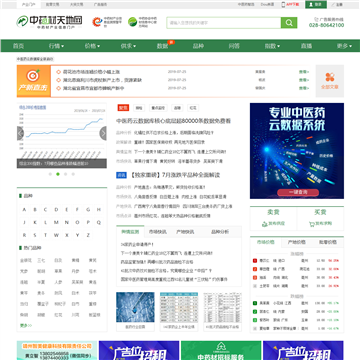
Task: Click the red 聚焦 tag
Action: (x=123, y=108)
